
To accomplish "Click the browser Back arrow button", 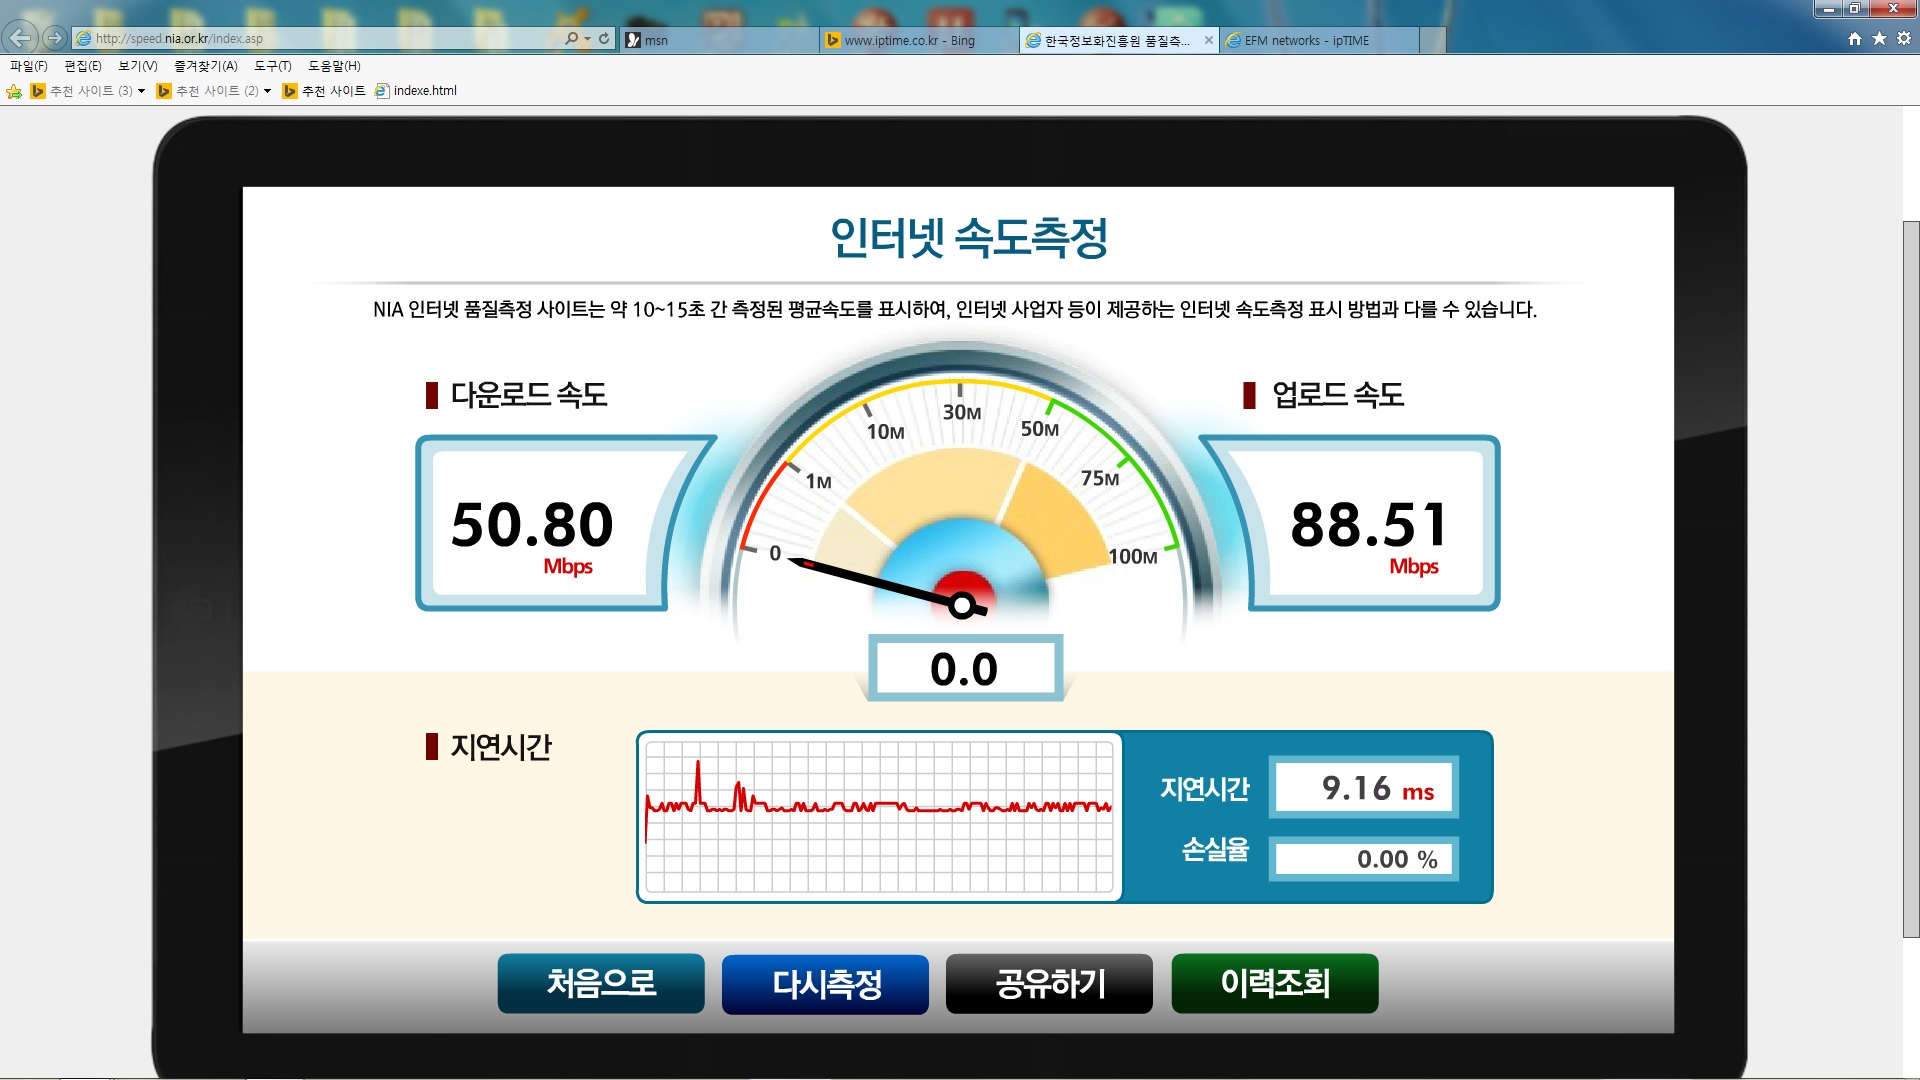I will pos(20,38).
